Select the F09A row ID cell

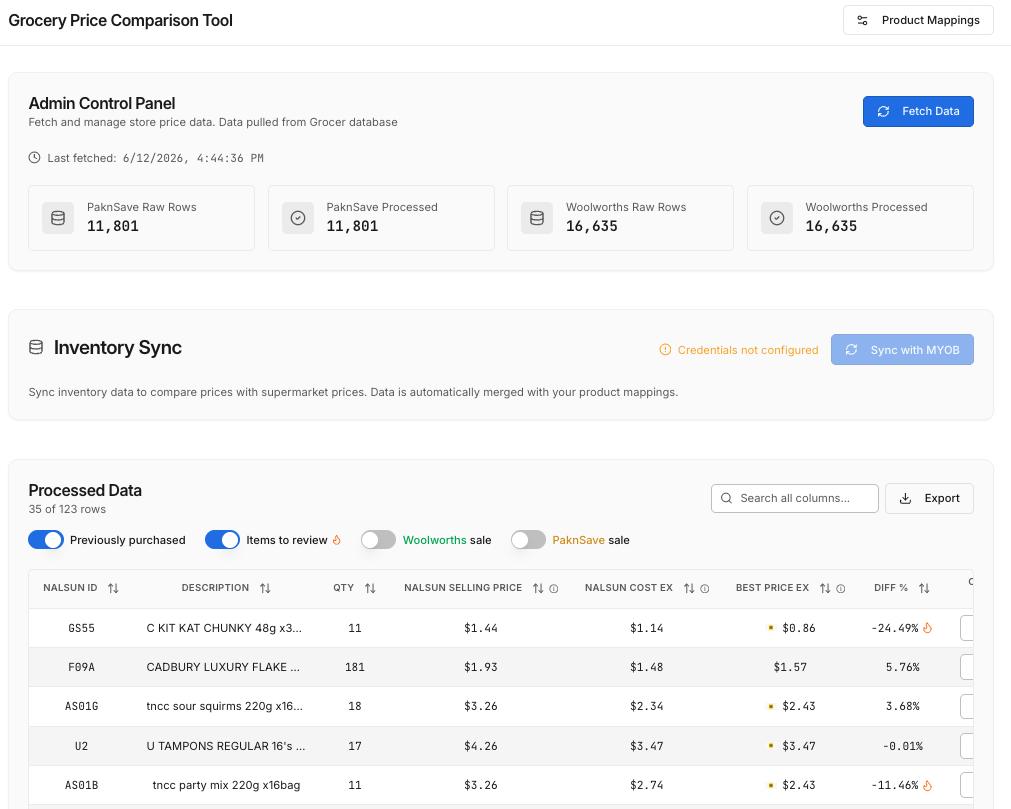click(81, 667)
